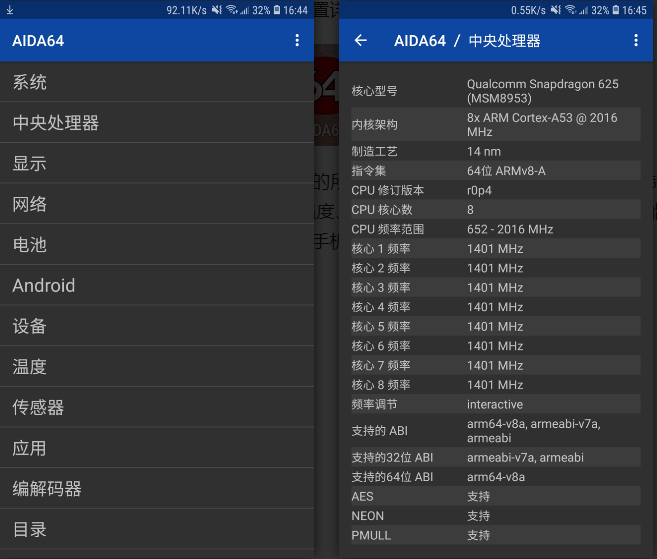Open the 系统 category
Image resolution: width=657 pixels, height=559 pixels.
[x=157, y=82]
